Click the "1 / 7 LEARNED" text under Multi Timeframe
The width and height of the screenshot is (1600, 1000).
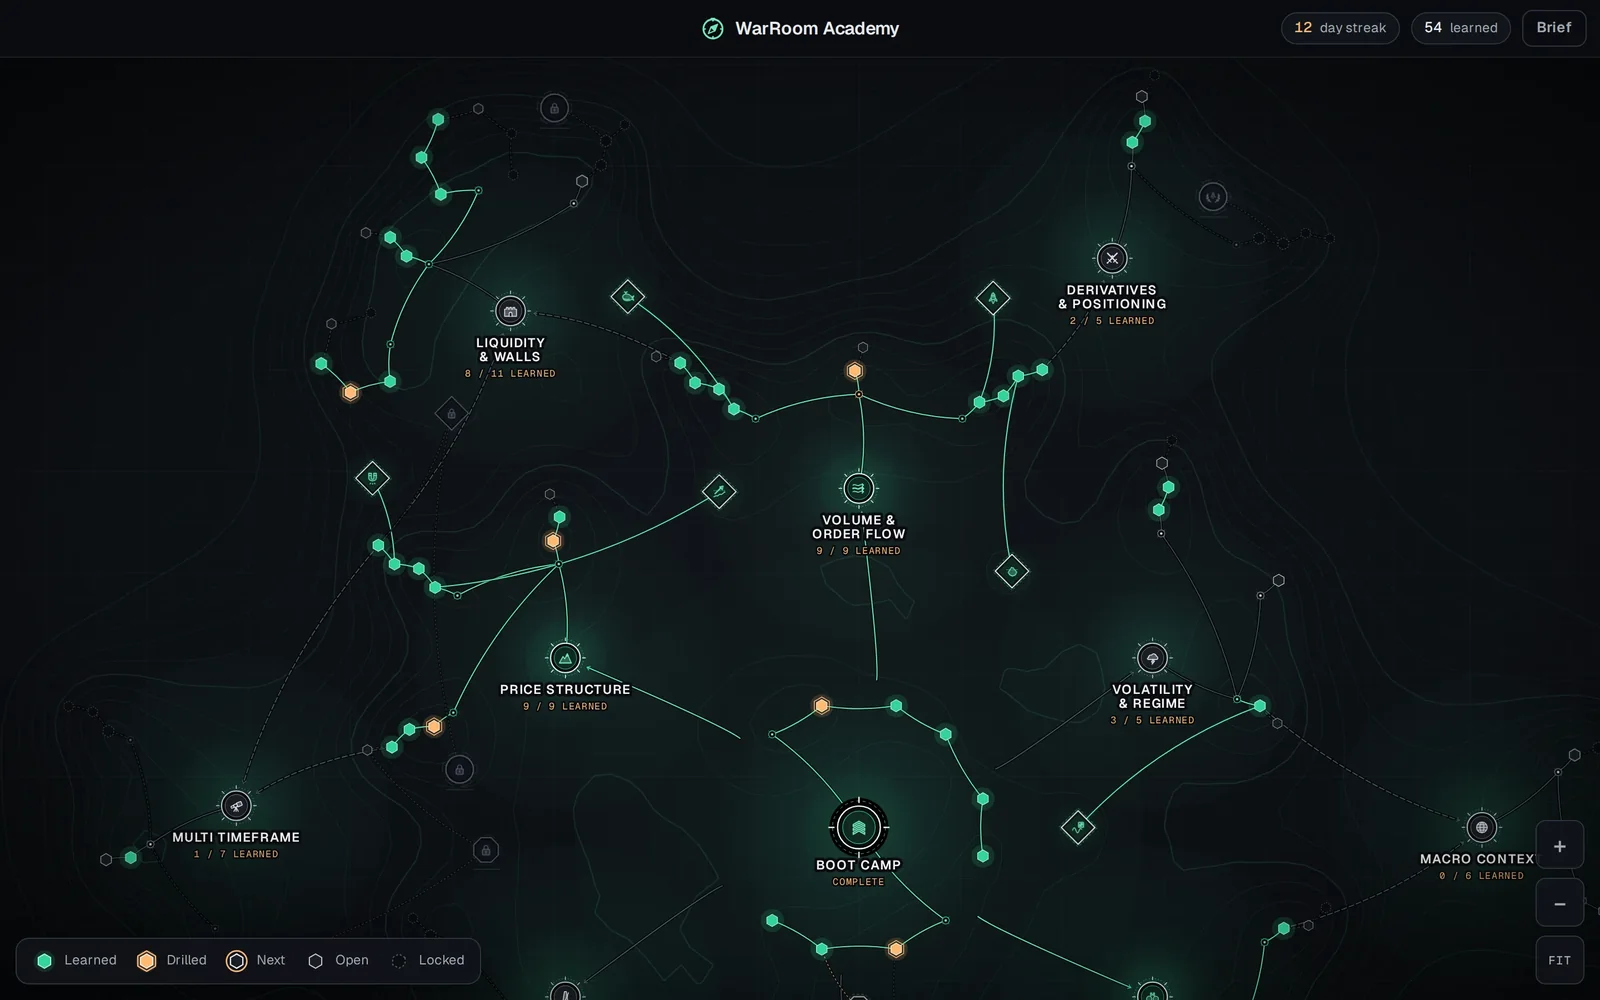(236, 854)
